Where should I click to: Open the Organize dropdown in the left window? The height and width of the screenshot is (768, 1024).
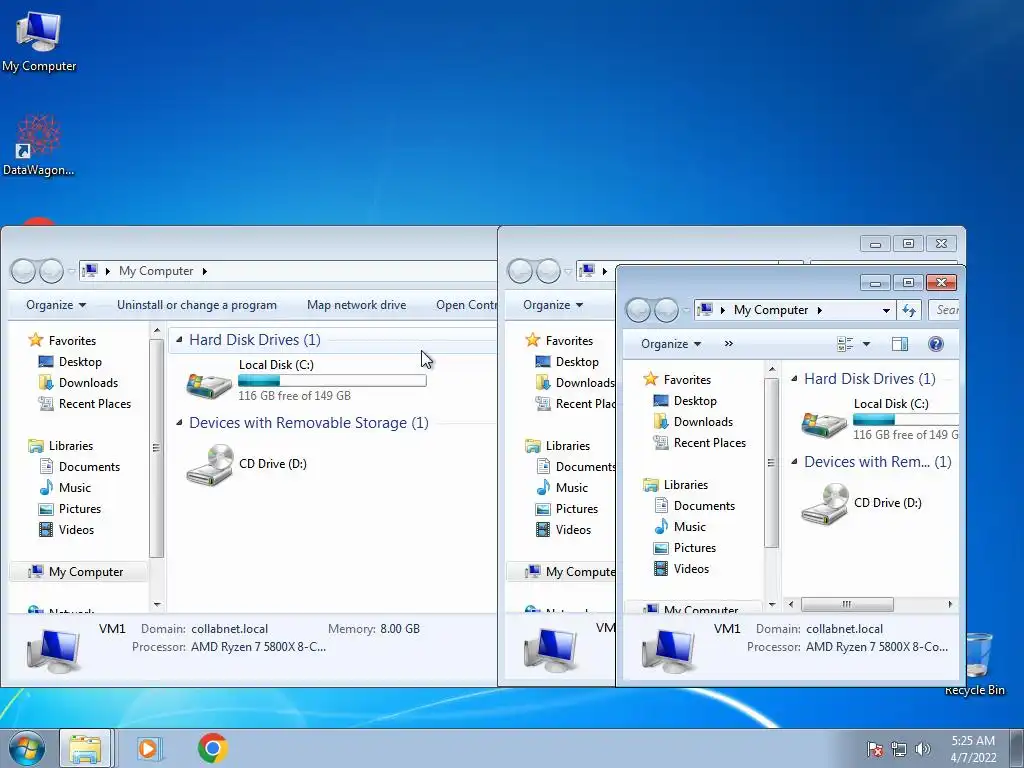click(x=56, y=305)
